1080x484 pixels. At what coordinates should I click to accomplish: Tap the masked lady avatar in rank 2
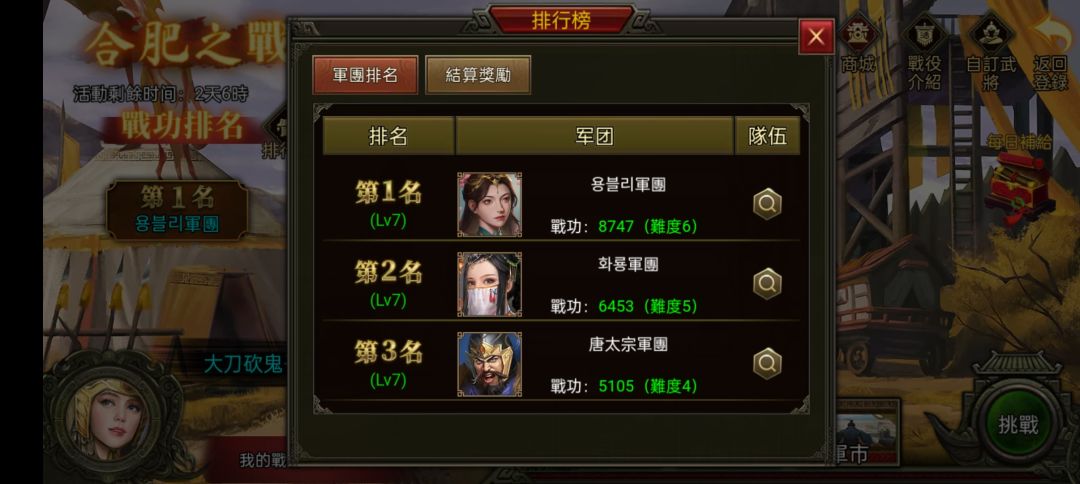[490, 284]
